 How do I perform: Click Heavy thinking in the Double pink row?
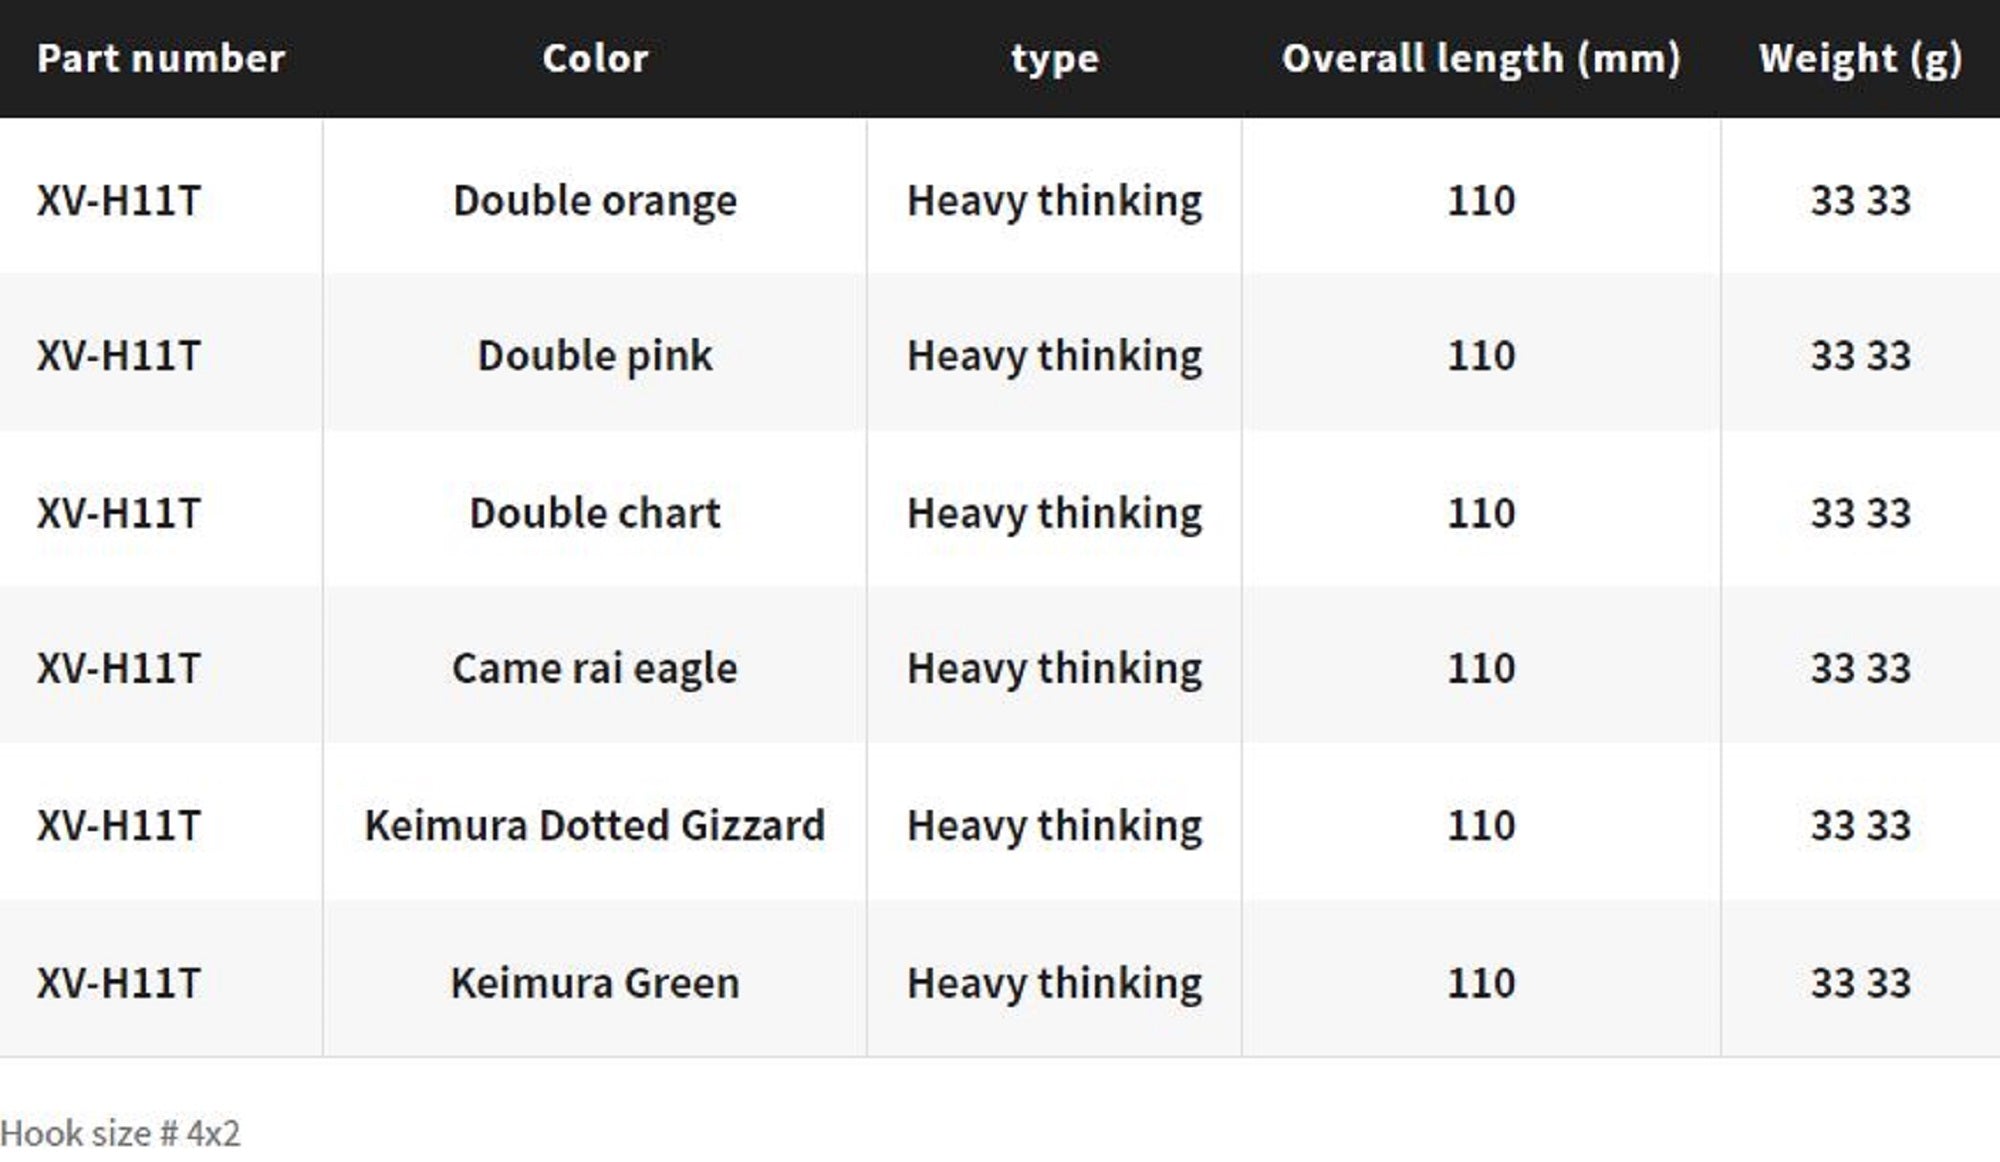click(1054, 355)
